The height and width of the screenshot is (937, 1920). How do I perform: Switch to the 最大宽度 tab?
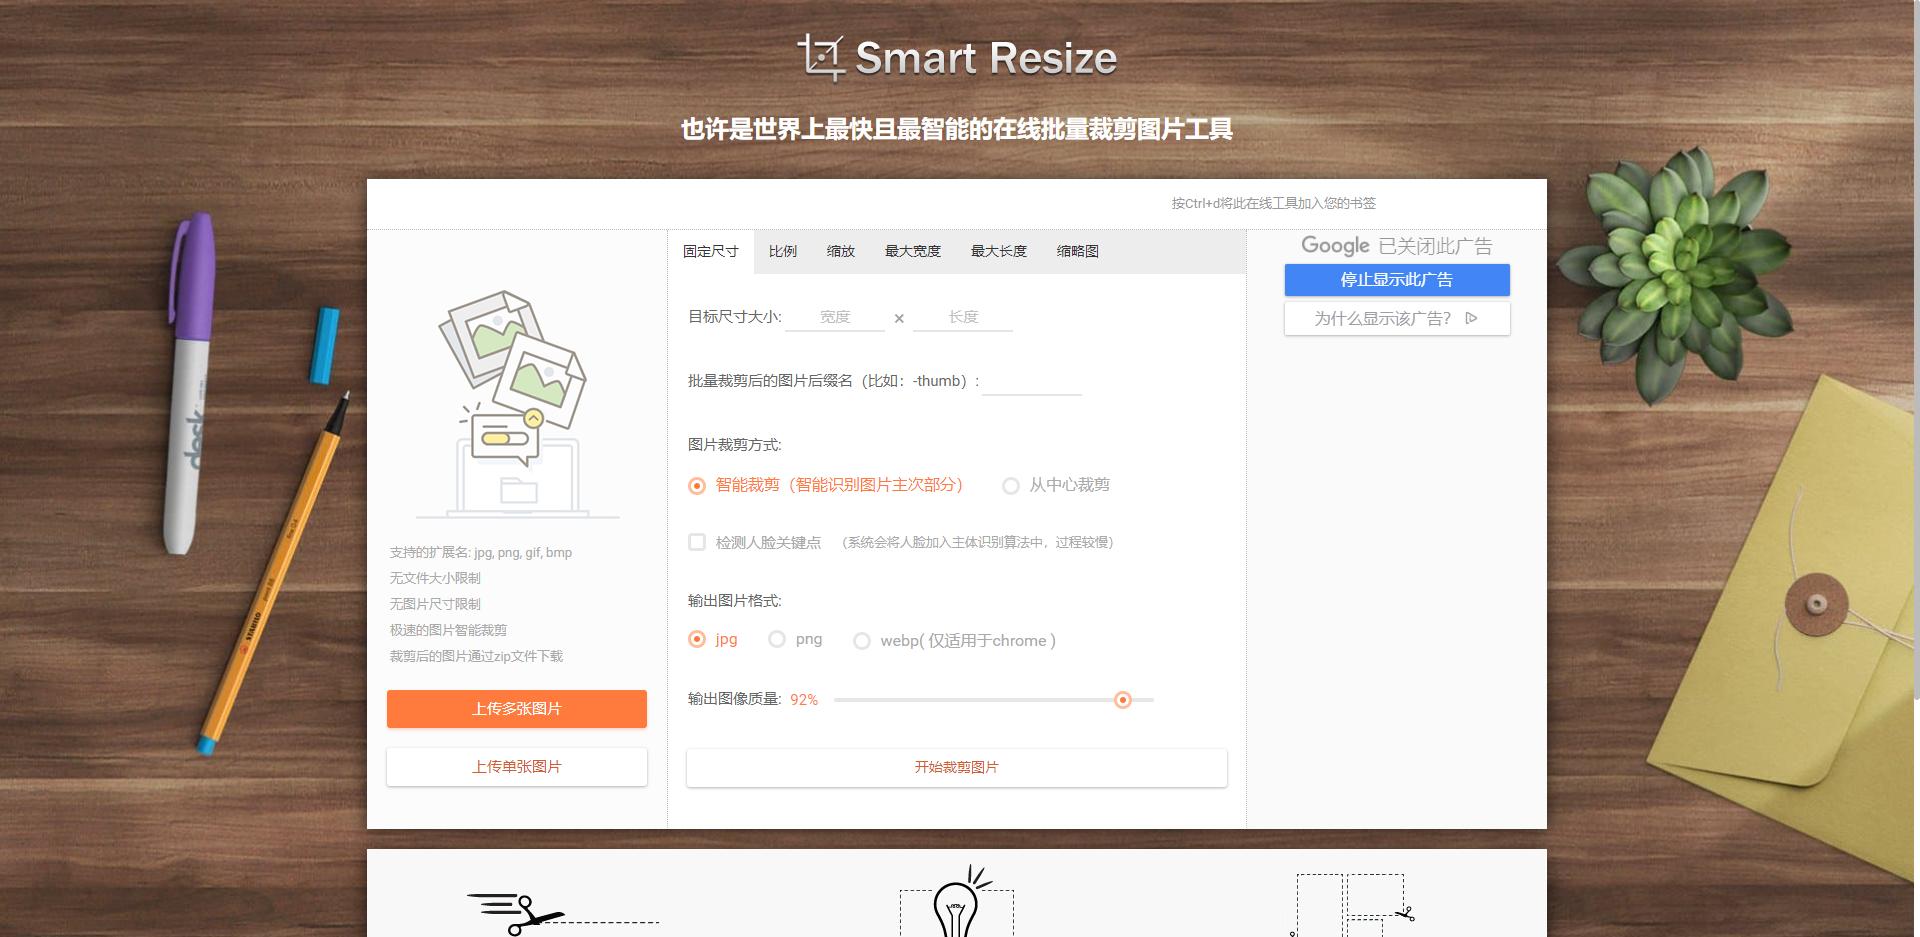click(x=911, y=252)
